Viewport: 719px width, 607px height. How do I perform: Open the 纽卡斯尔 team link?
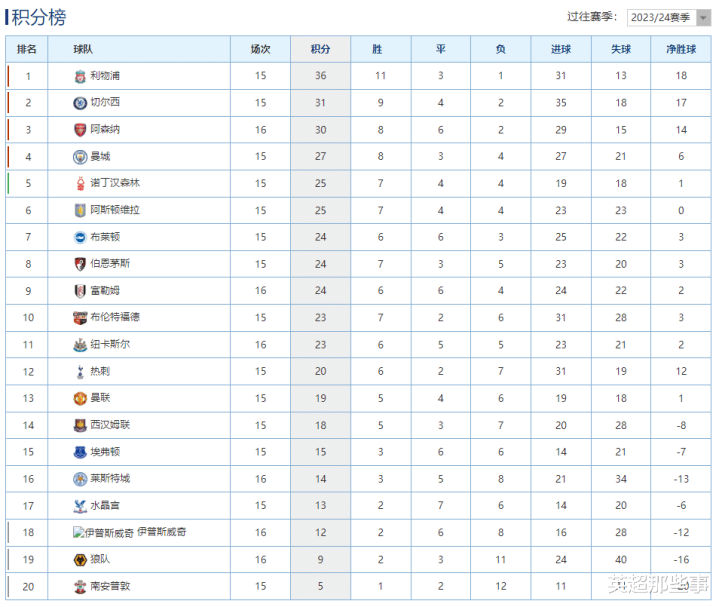[110, 345]
